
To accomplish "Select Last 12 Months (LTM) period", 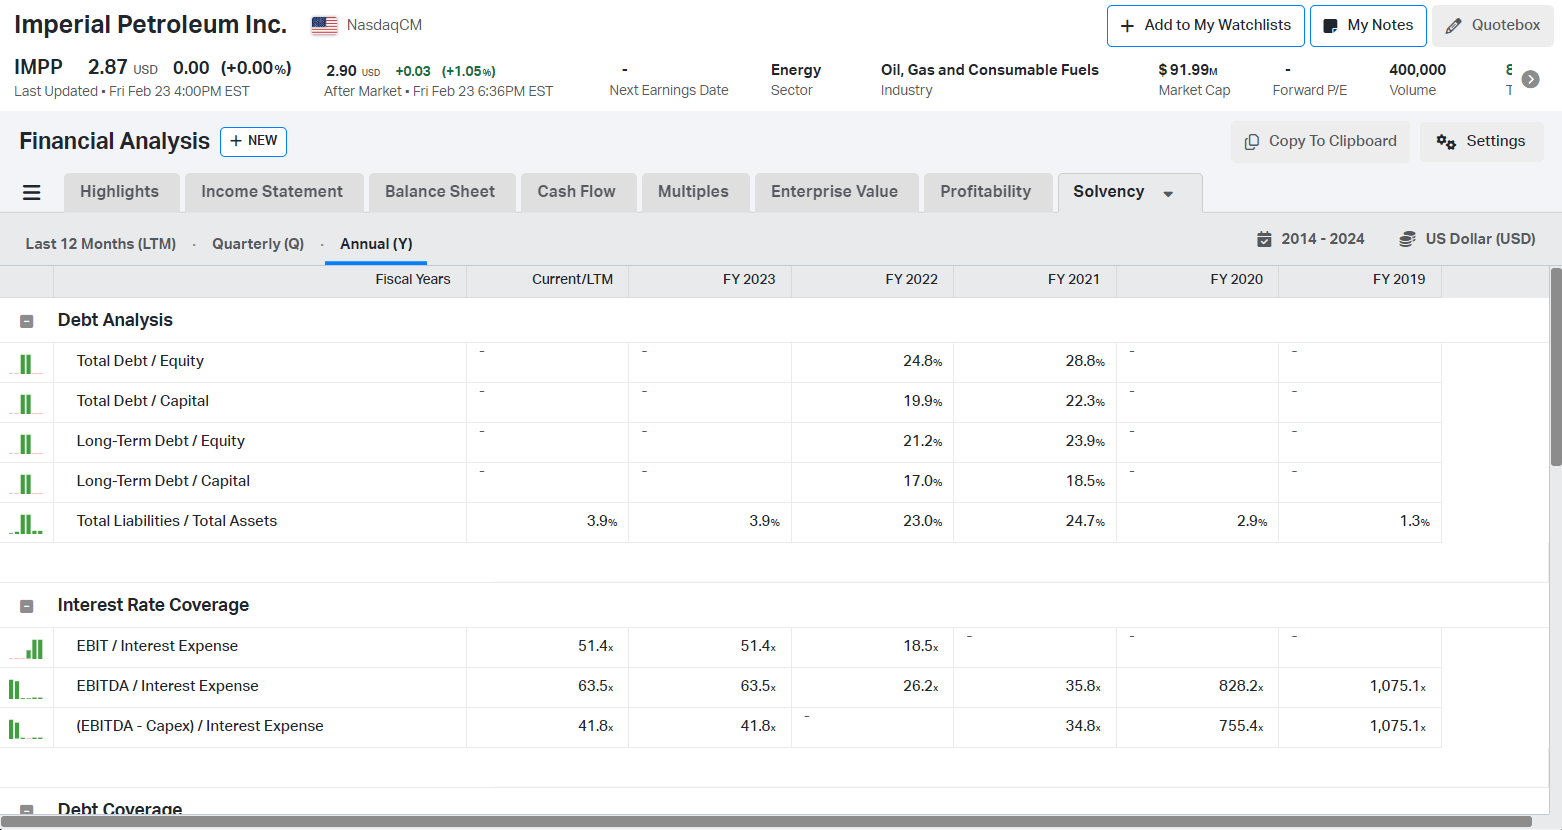I will [x=101, y=244].
